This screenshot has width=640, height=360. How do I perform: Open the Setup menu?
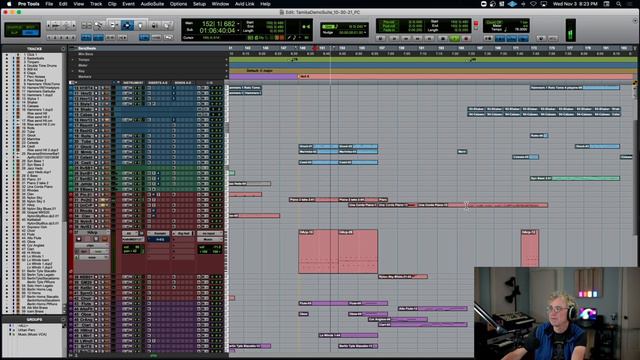click(199, 4)
